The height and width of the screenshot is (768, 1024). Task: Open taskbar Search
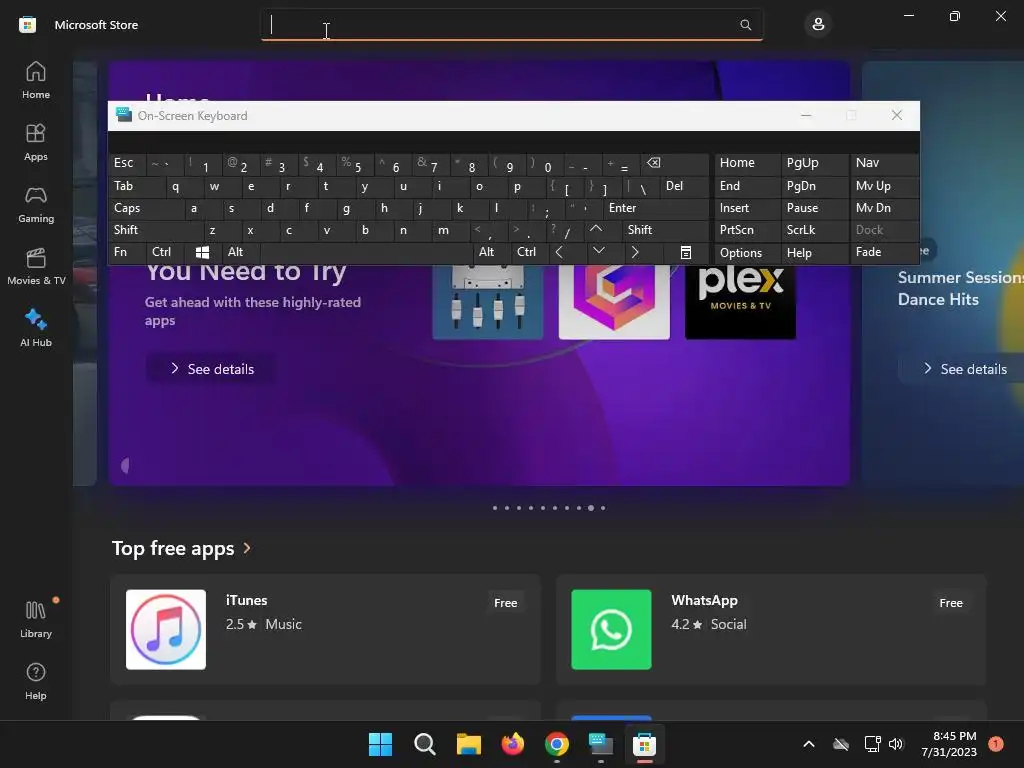point(424,744)
